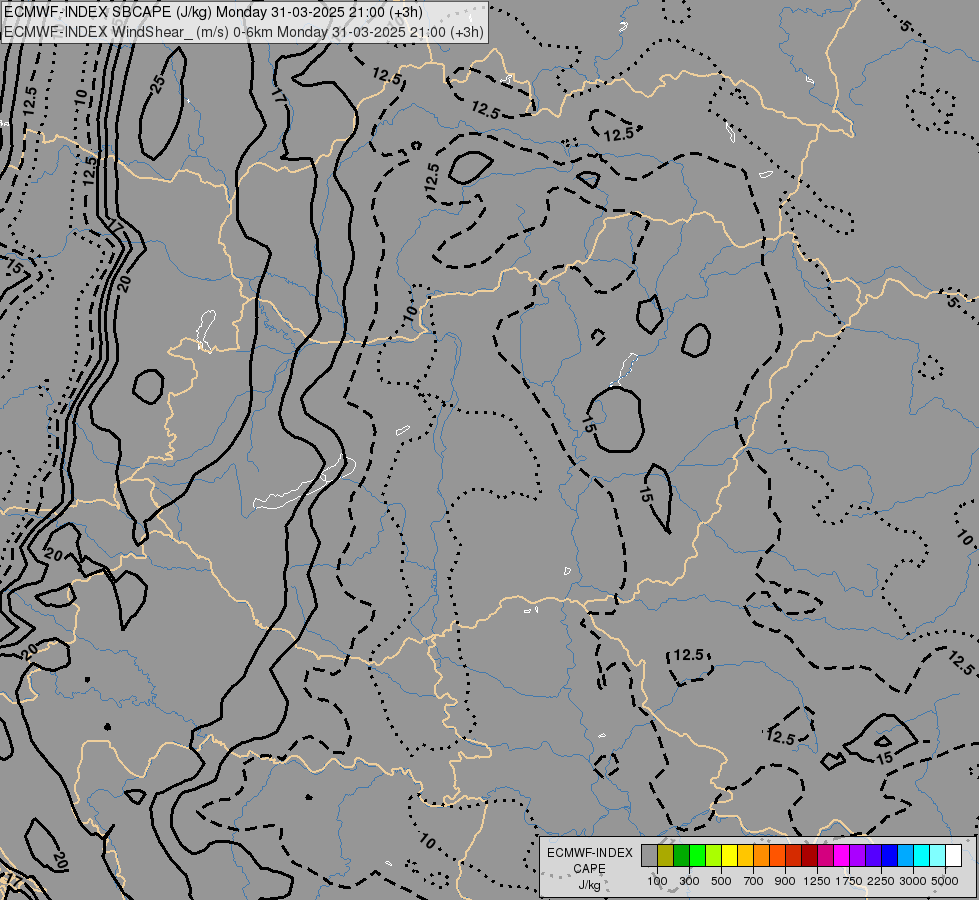Image resolution: width=979 pixels, height=900 pixels.
Task: Choose the crimson pink swatch right of 1250 tick
Action: pyautogui.click(x=825, y=856)
